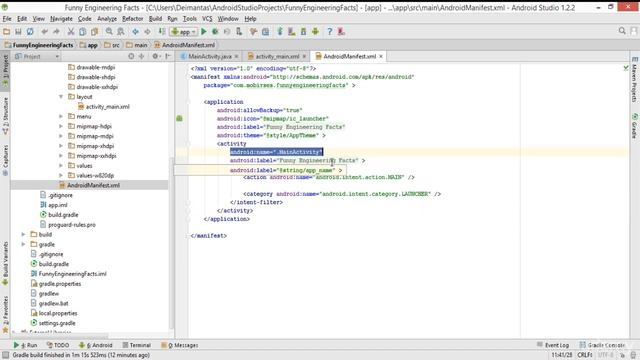The image size is (640, 360).
Task: Open the Gradle Console
Action: coord(602,345)
